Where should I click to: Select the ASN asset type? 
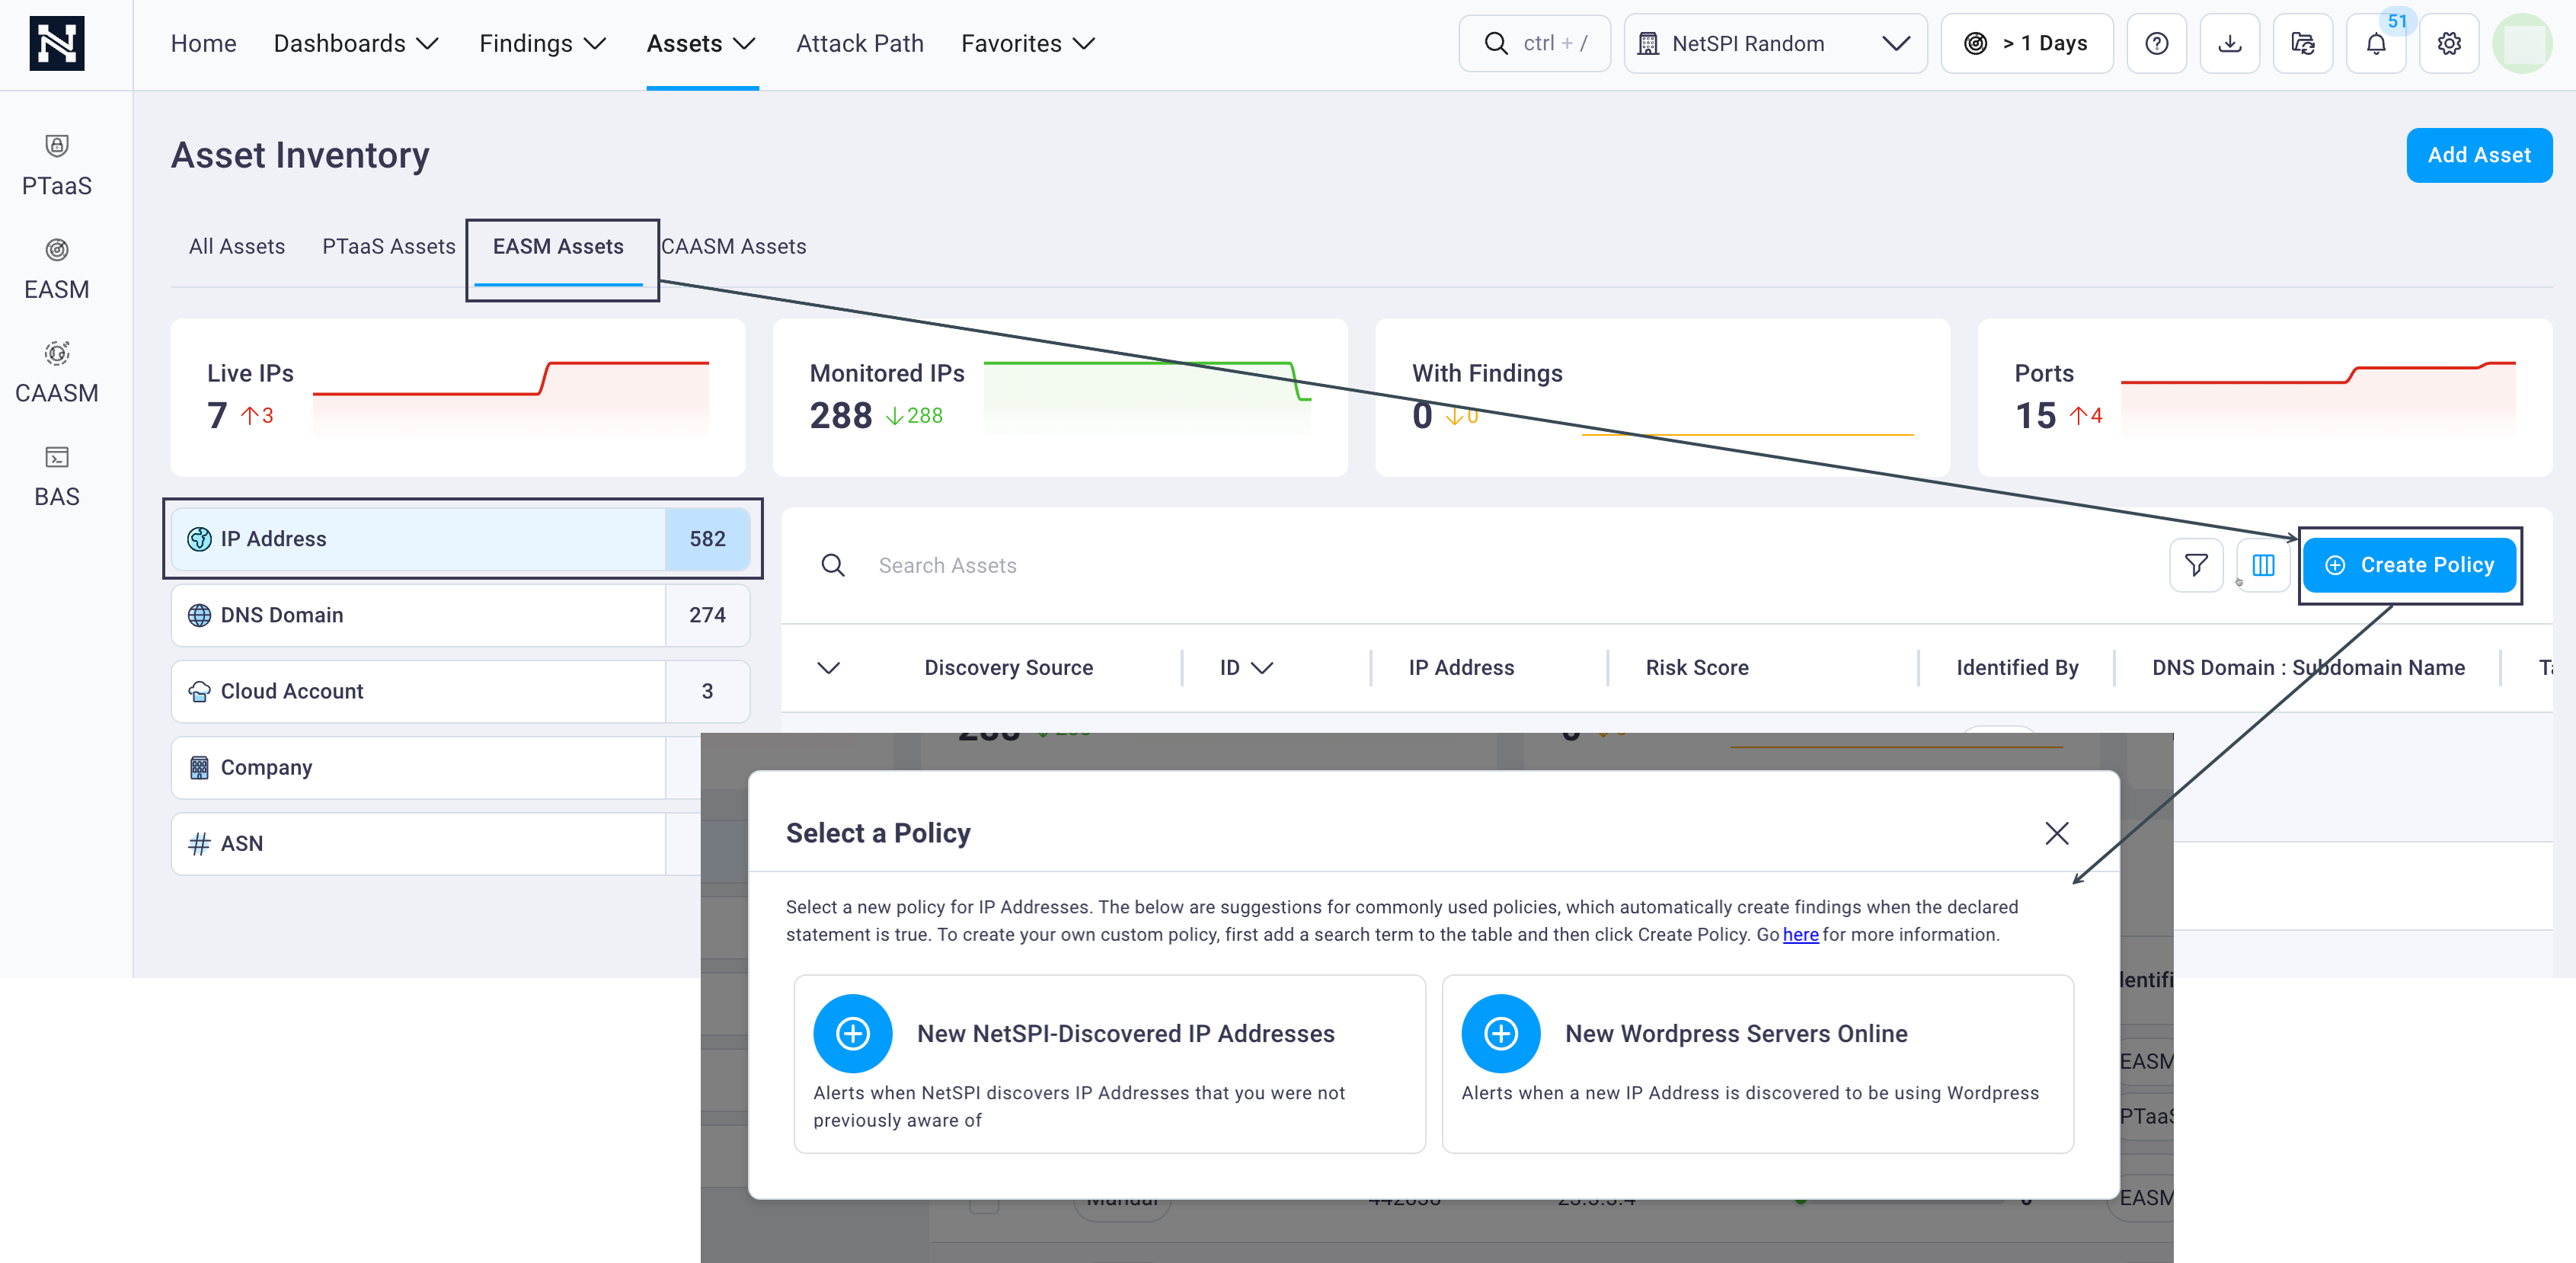(436, 843)
